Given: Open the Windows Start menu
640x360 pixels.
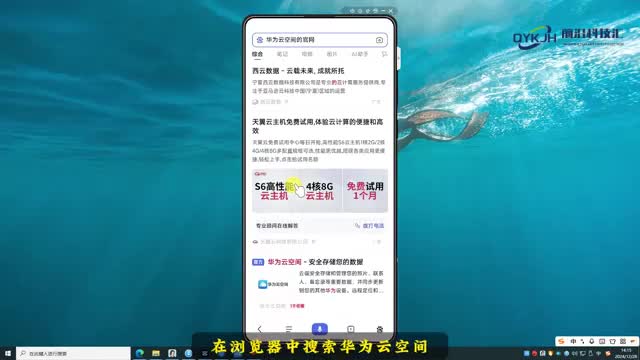Looking at the screenshot, I should coord(8,353).
